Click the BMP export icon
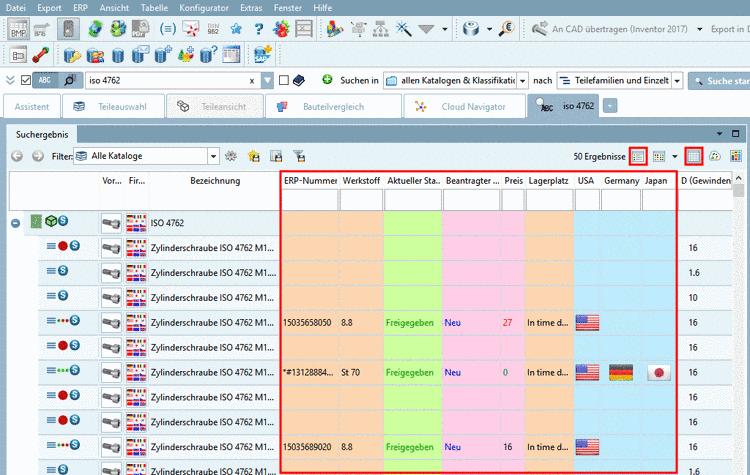750x475 pixels. pos(17,30)
